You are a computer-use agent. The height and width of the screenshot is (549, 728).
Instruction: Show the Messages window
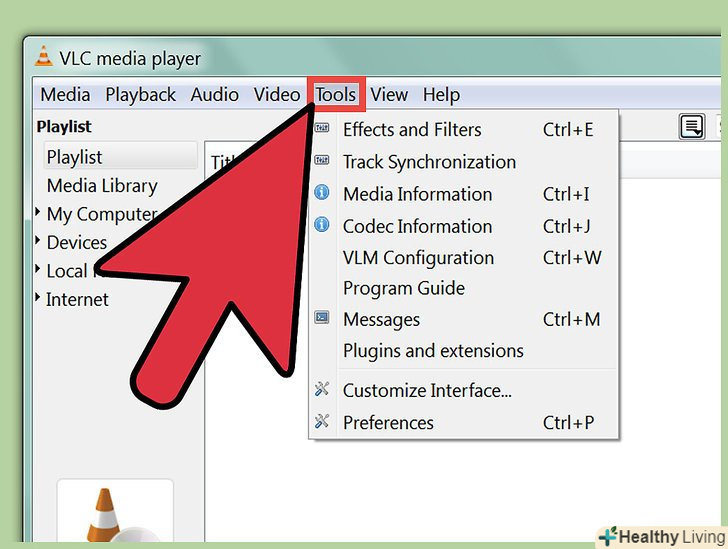tap(463, 320)
